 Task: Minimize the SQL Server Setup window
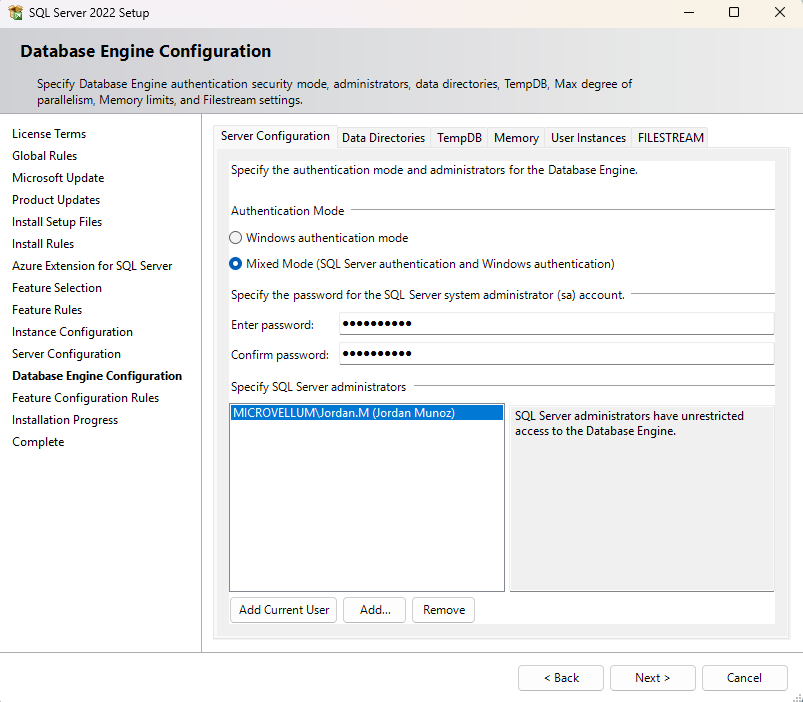point(688,13)
